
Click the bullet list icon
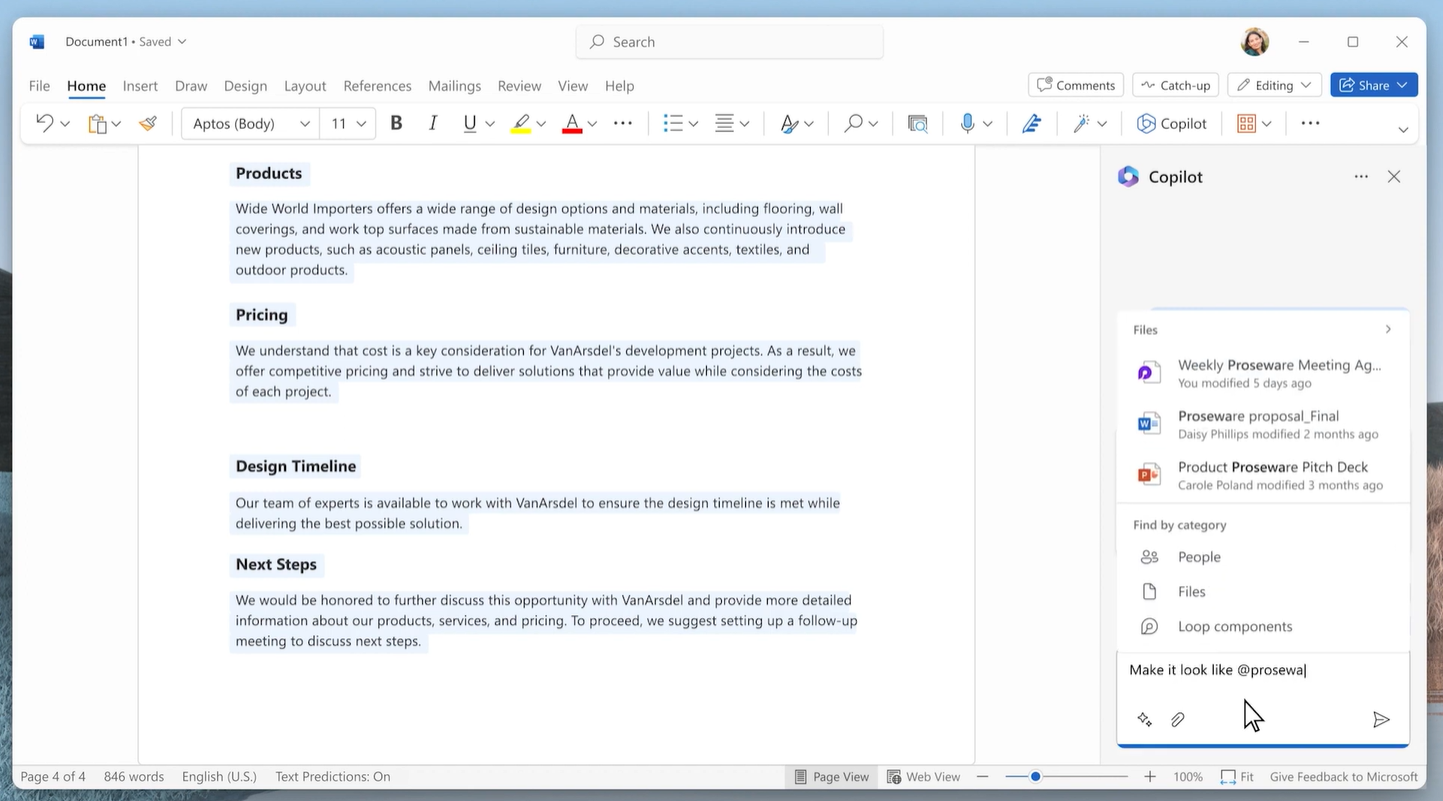[x=673, y=123]
